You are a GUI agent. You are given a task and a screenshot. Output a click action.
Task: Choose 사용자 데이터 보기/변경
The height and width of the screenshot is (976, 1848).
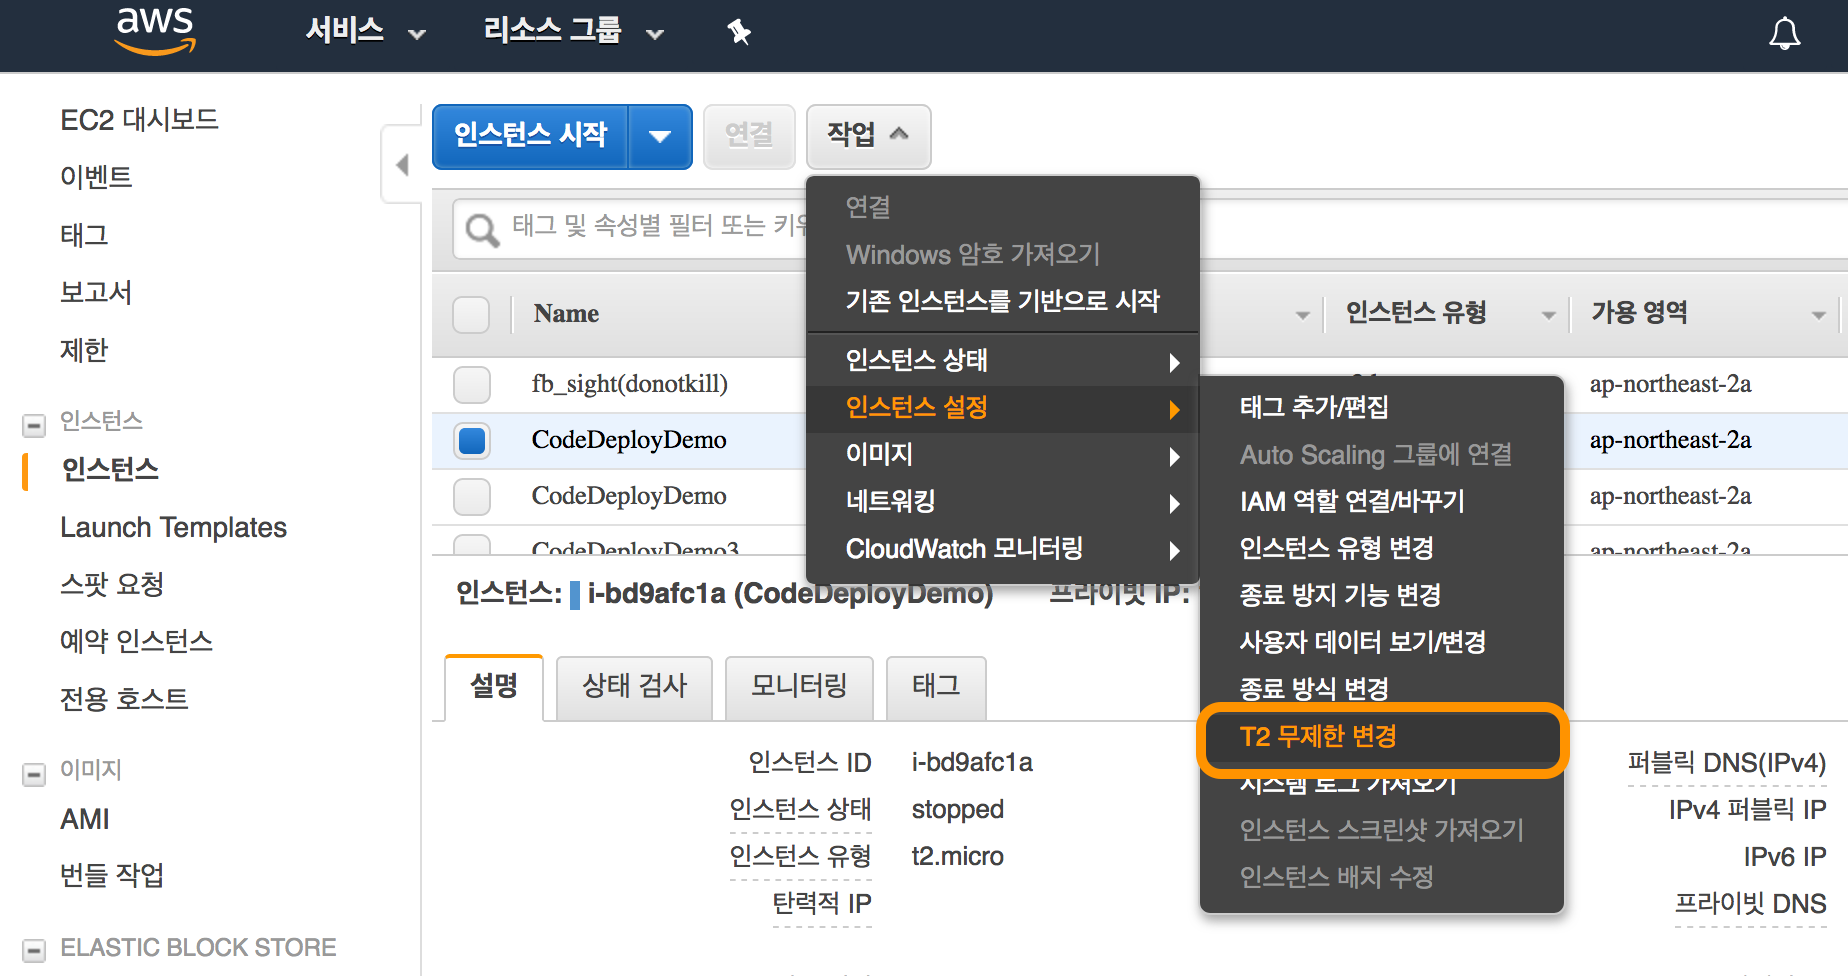coord(1381,642)
